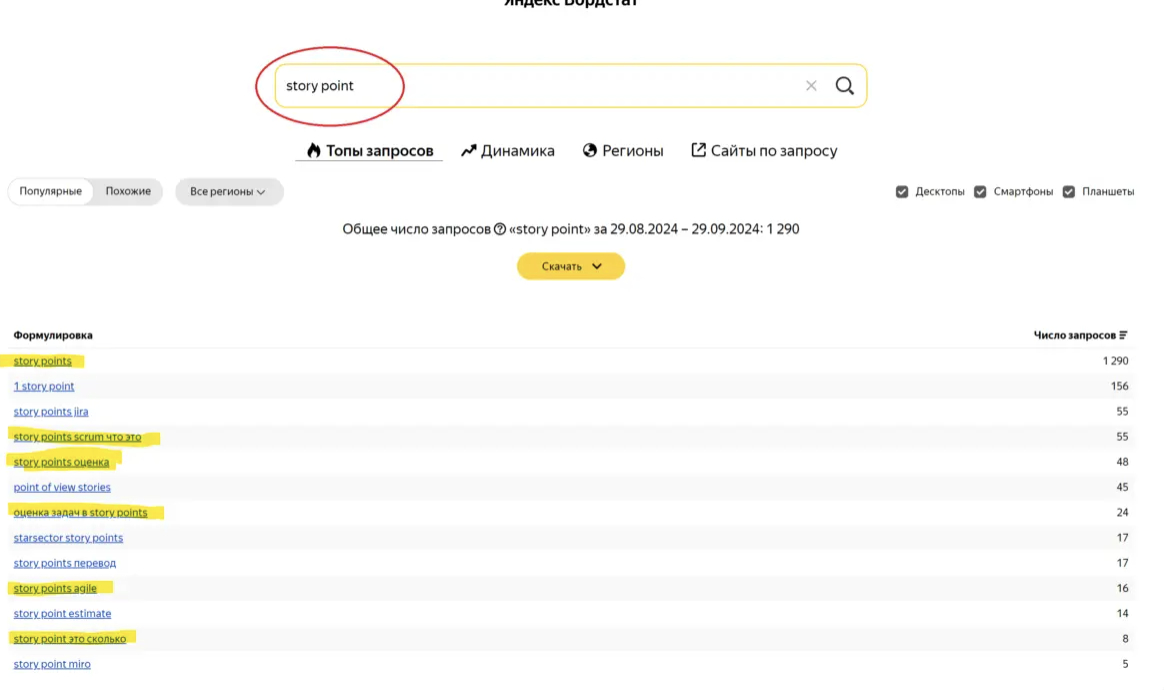Expand the Скачать download menu

[570, 266]
